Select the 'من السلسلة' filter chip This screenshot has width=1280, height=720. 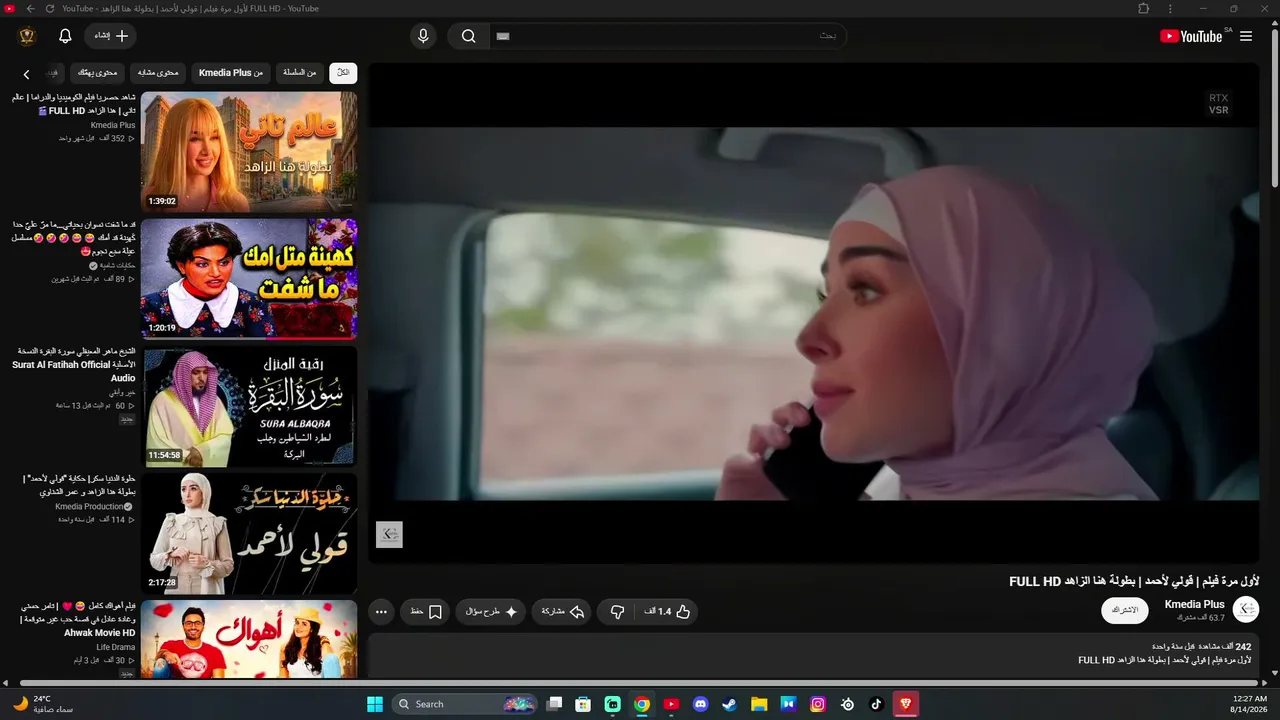pyautogui.click(x=299, y=72)
